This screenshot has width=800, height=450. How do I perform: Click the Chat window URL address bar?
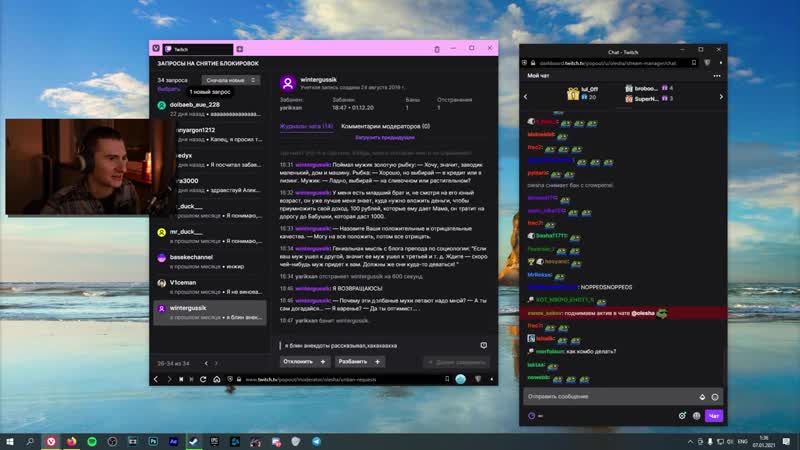click(x=610, y=63)
